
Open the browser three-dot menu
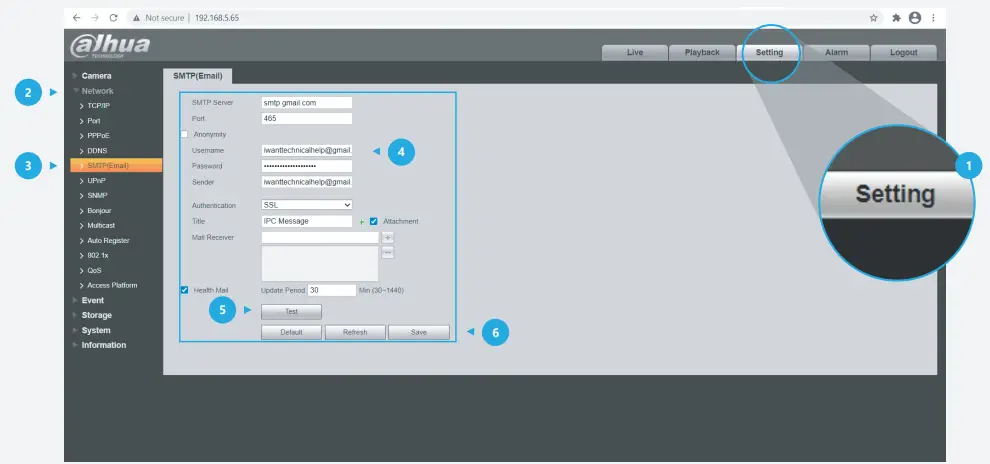coord(933,18)
